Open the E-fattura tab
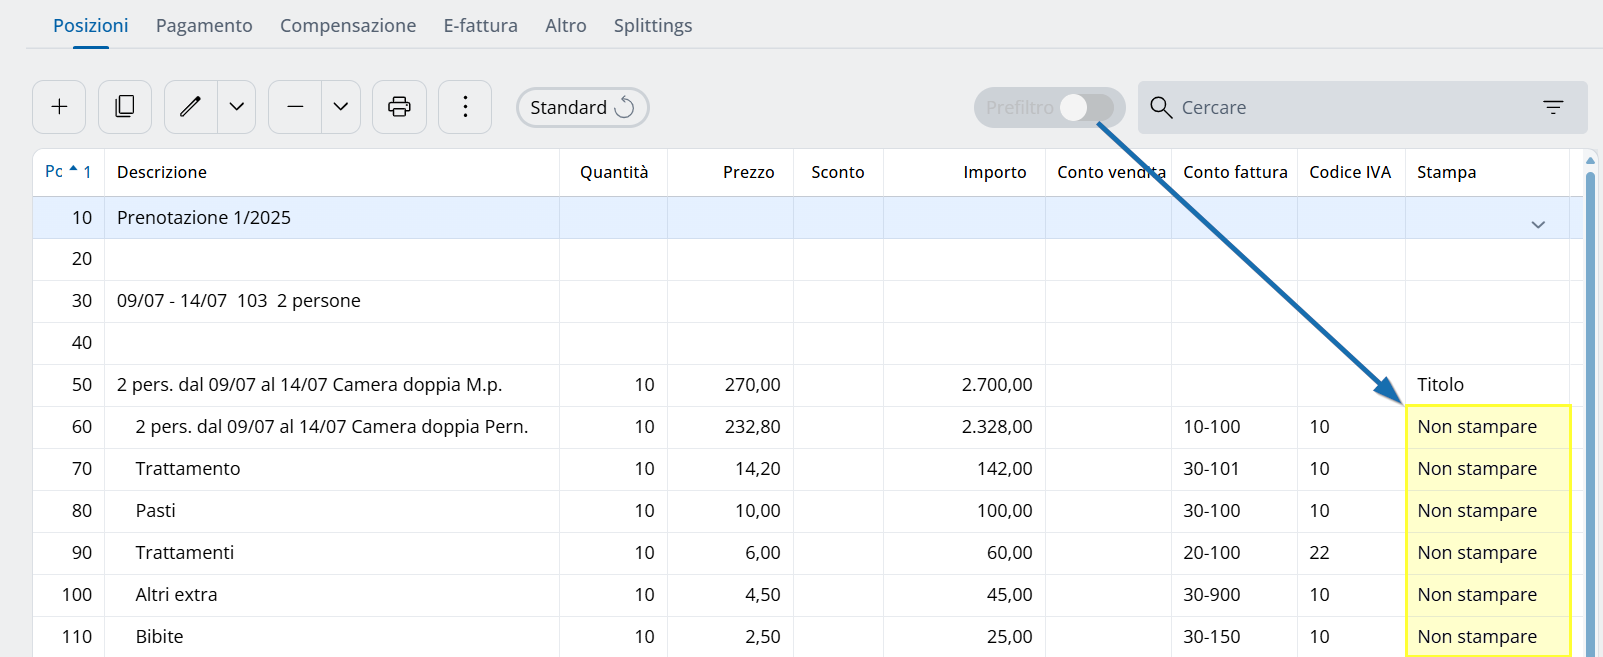Image resolution: width=1603 pixels, height=657 pixels. tap(480, 26)
